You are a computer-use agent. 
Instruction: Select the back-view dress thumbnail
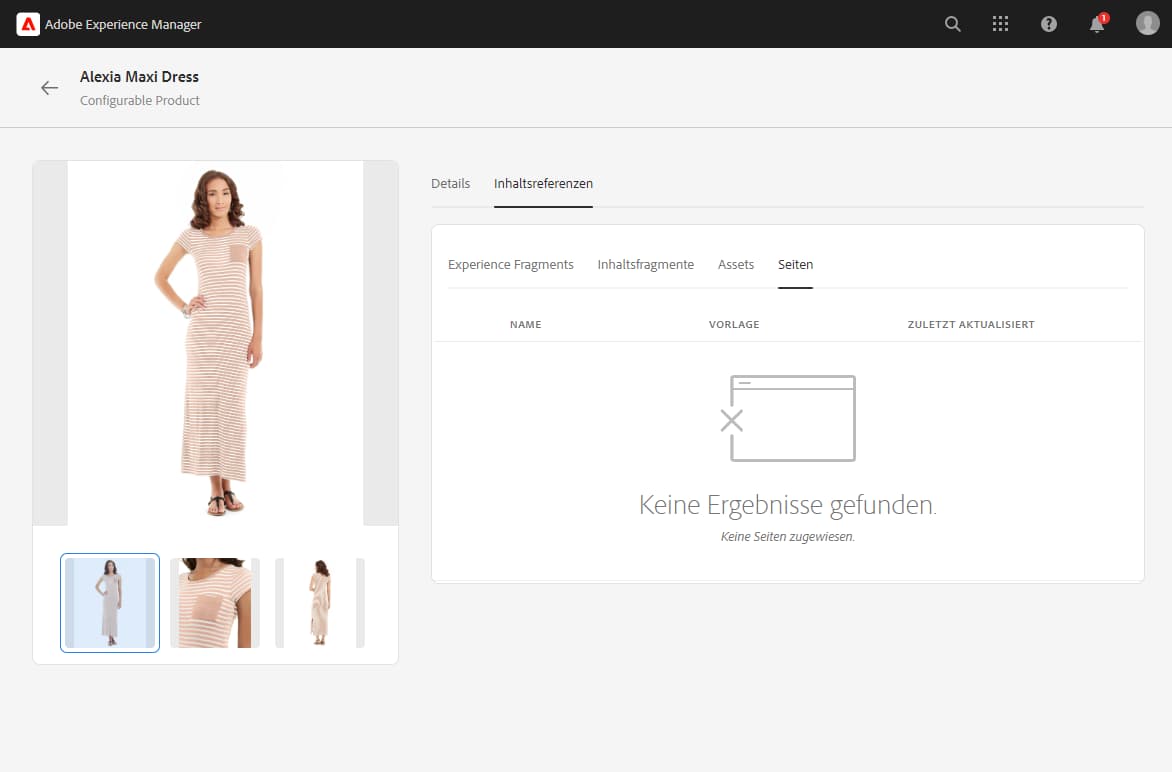click(319, 602)
